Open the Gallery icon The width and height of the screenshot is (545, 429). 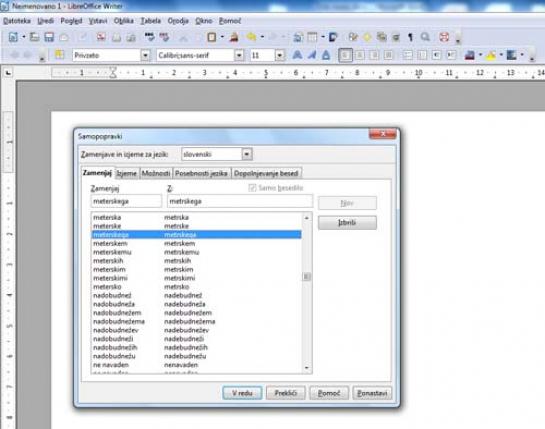[382, 37]
